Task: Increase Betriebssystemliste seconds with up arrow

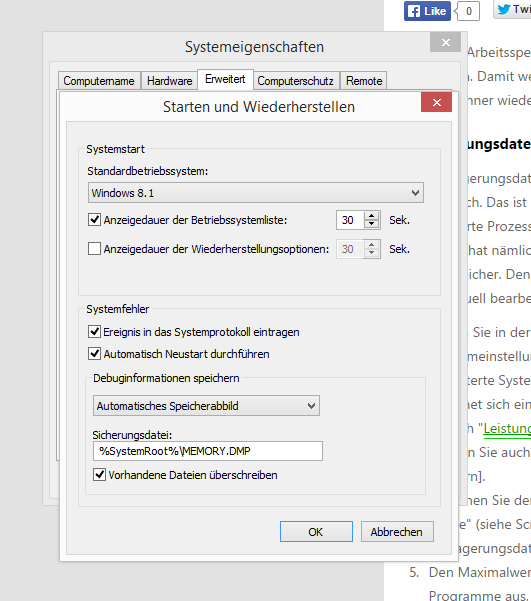Action: 371,216
